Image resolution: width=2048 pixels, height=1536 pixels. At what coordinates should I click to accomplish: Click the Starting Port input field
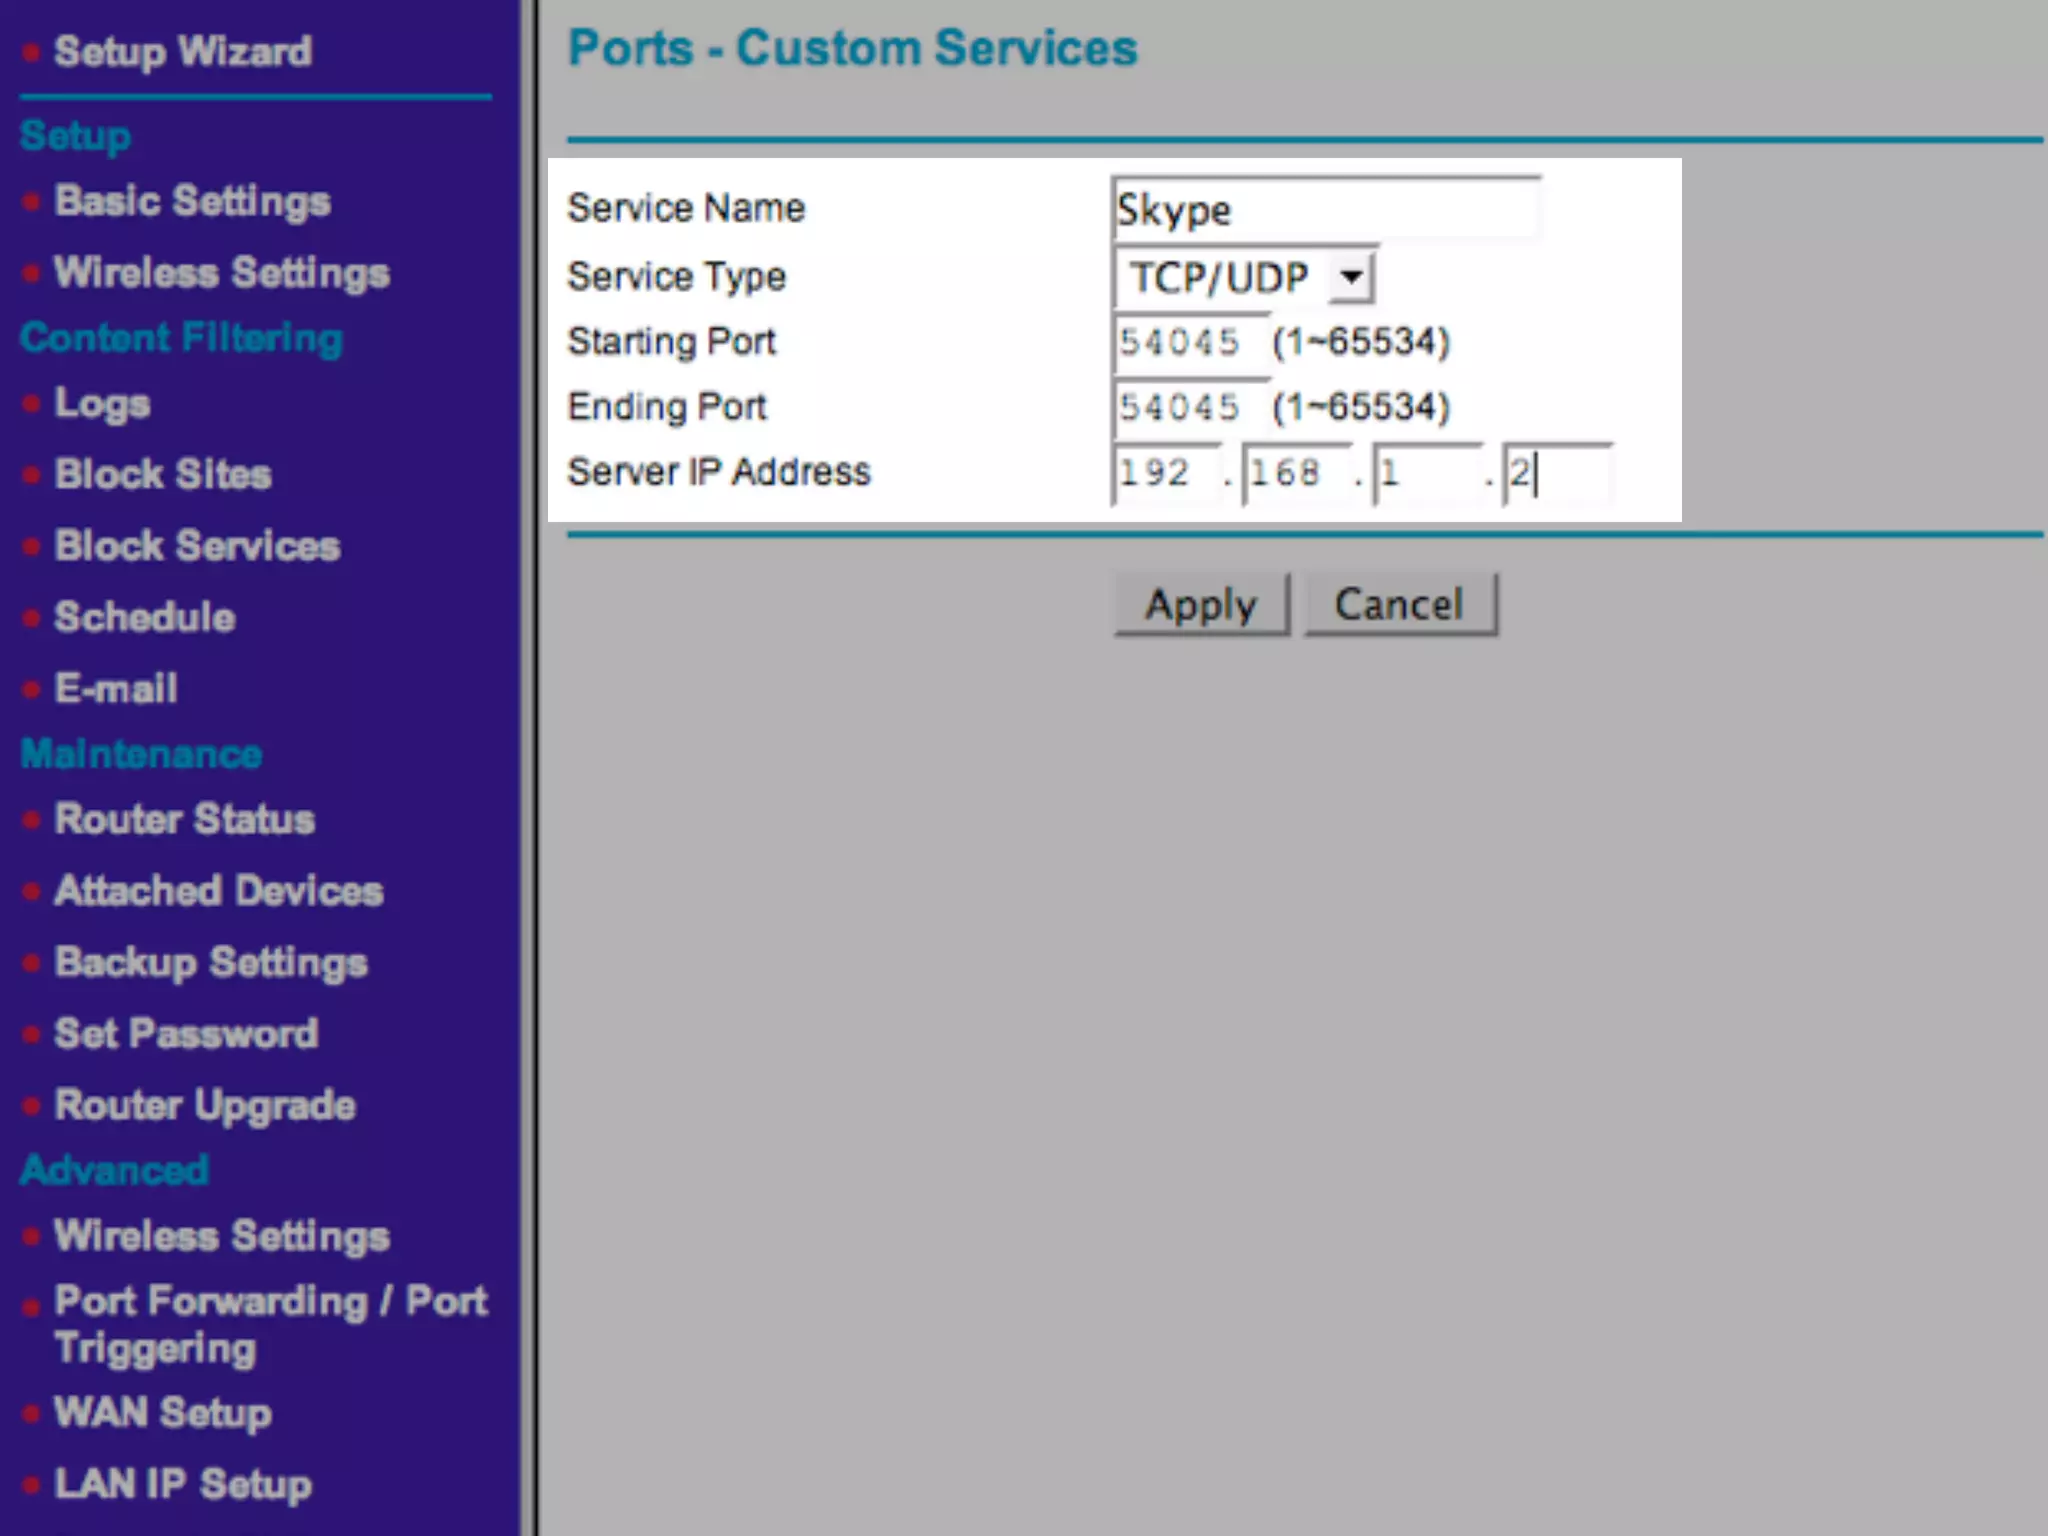pyautogui.click(x=1188, y=343)
